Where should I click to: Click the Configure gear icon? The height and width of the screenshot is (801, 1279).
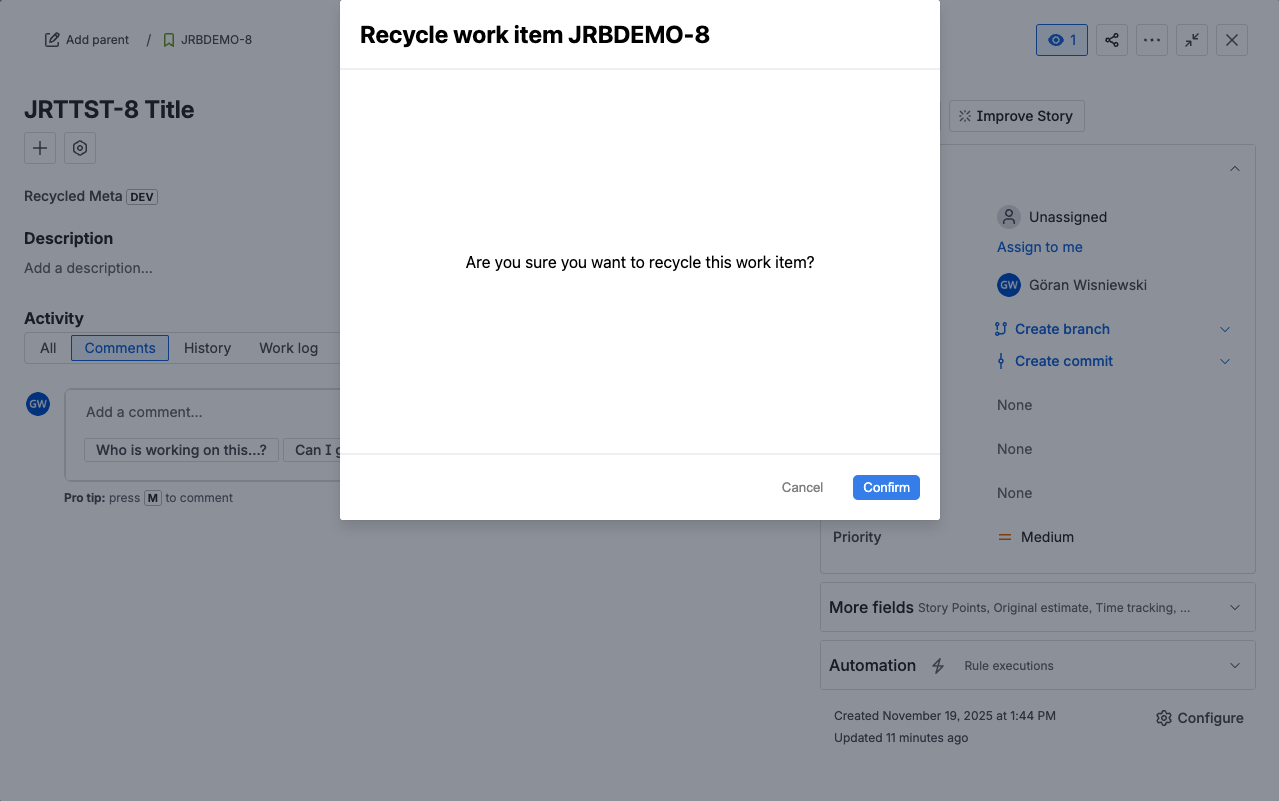[1164, 718]
